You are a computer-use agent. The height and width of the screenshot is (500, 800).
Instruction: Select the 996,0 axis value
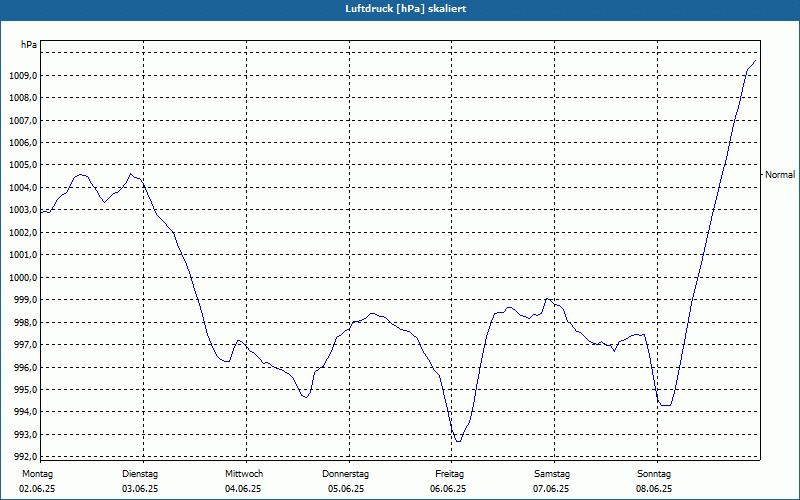point(25,367)
